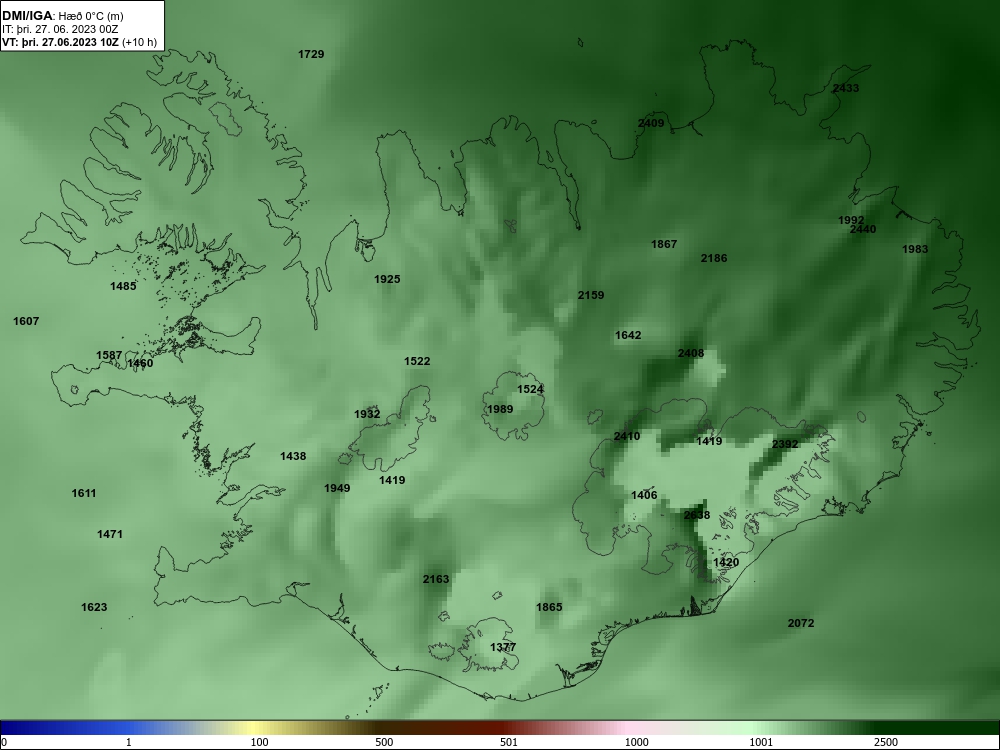1000x750 pixels.
Task: Click the 2159 value label
Action: pyautogui.click(x=591, y=295)
